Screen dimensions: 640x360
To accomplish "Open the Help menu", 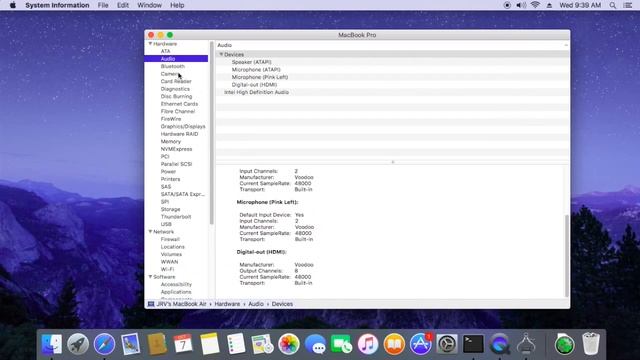I will (177, 5).
